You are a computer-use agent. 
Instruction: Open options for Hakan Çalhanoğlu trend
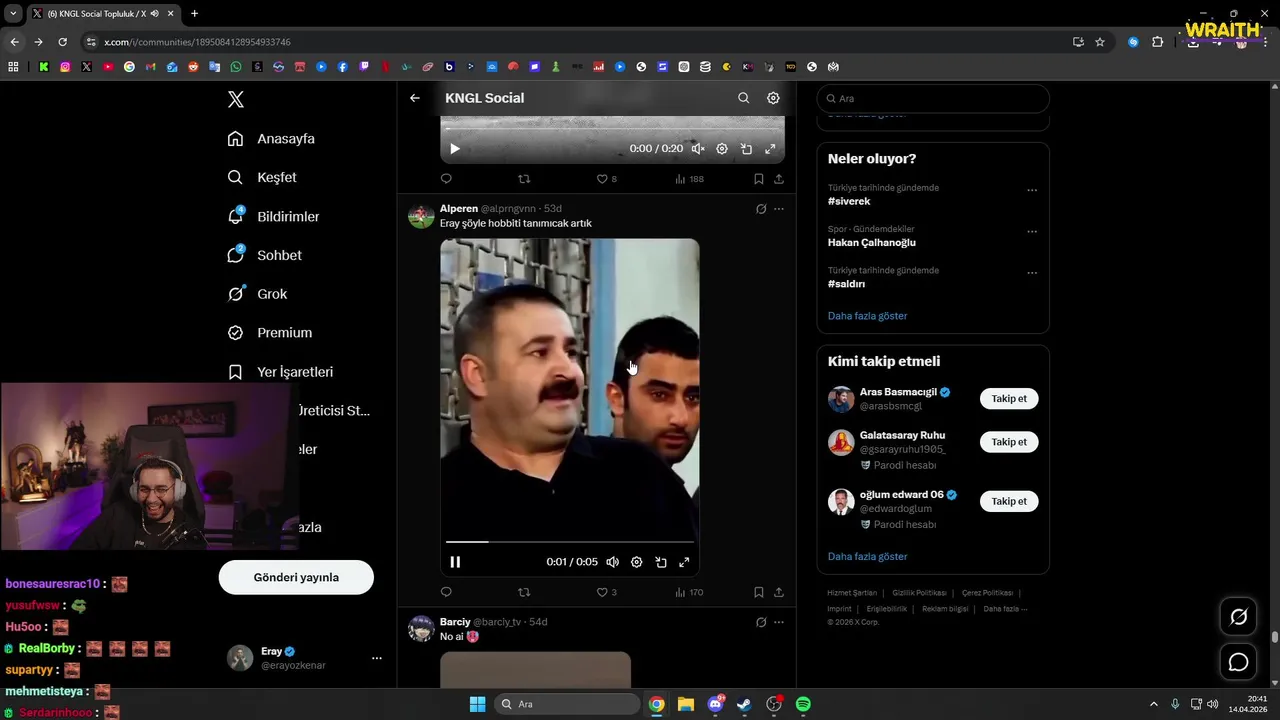pos(1032,231)
